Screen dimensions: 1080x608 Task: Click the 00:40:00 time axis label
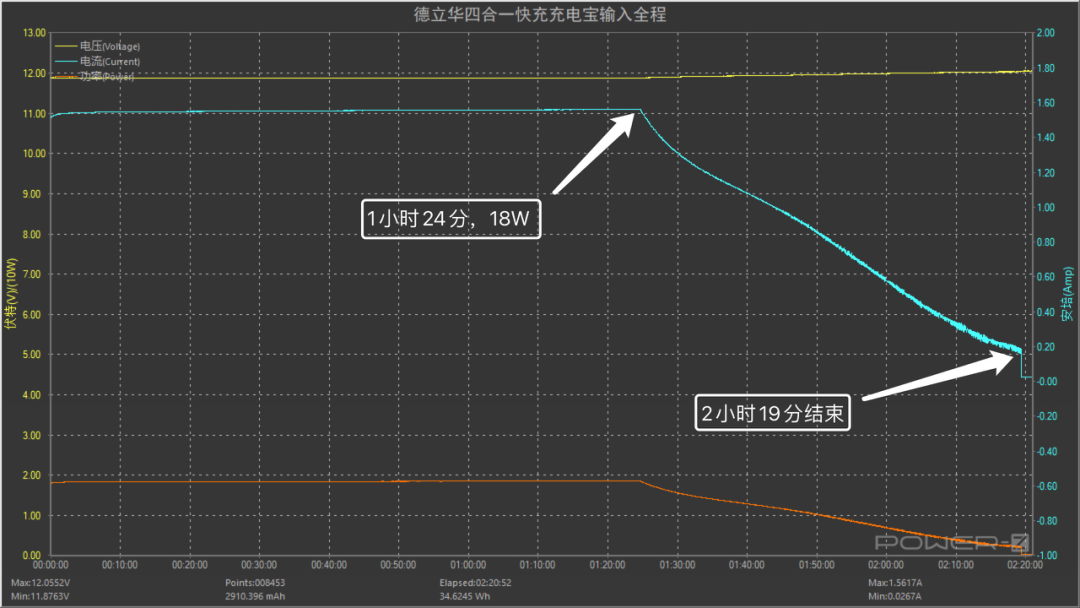coord(329,565)
